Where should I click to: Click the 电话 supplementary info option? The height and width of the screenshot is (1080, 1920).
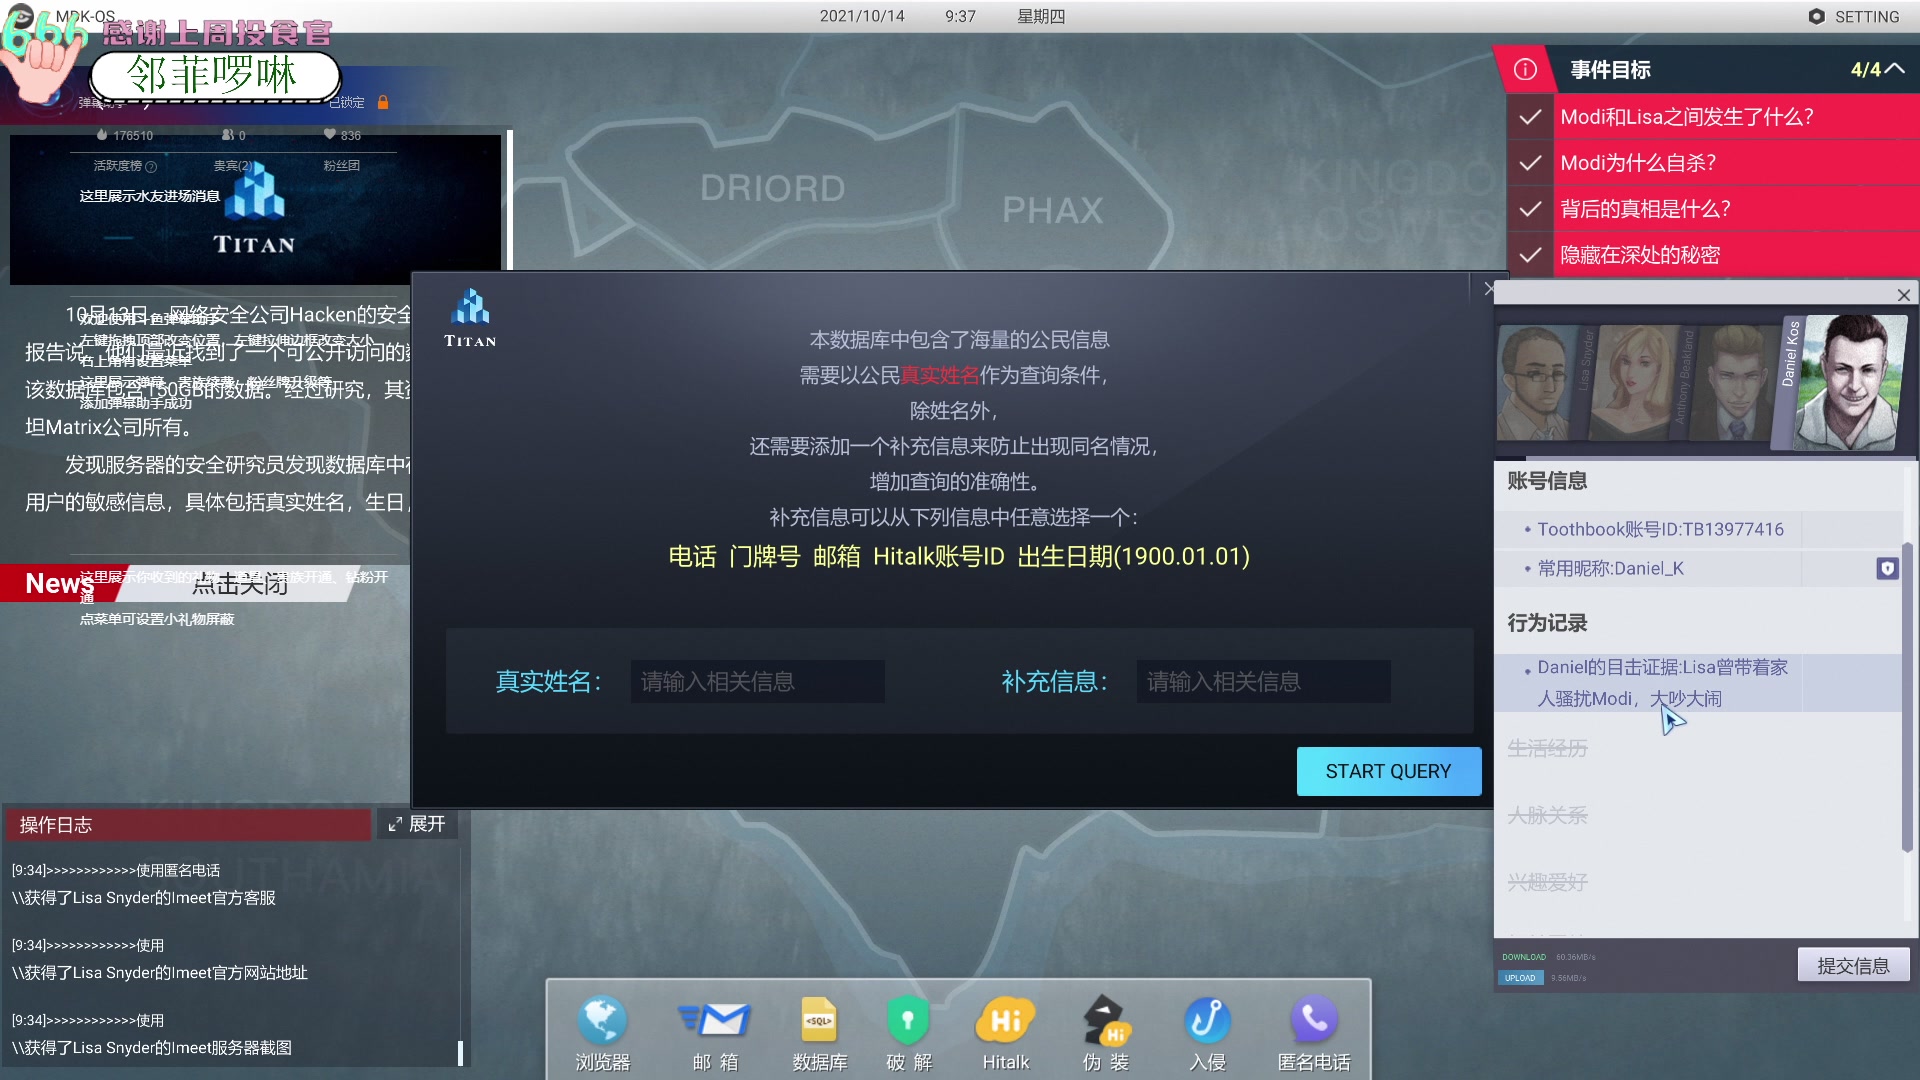692,556
